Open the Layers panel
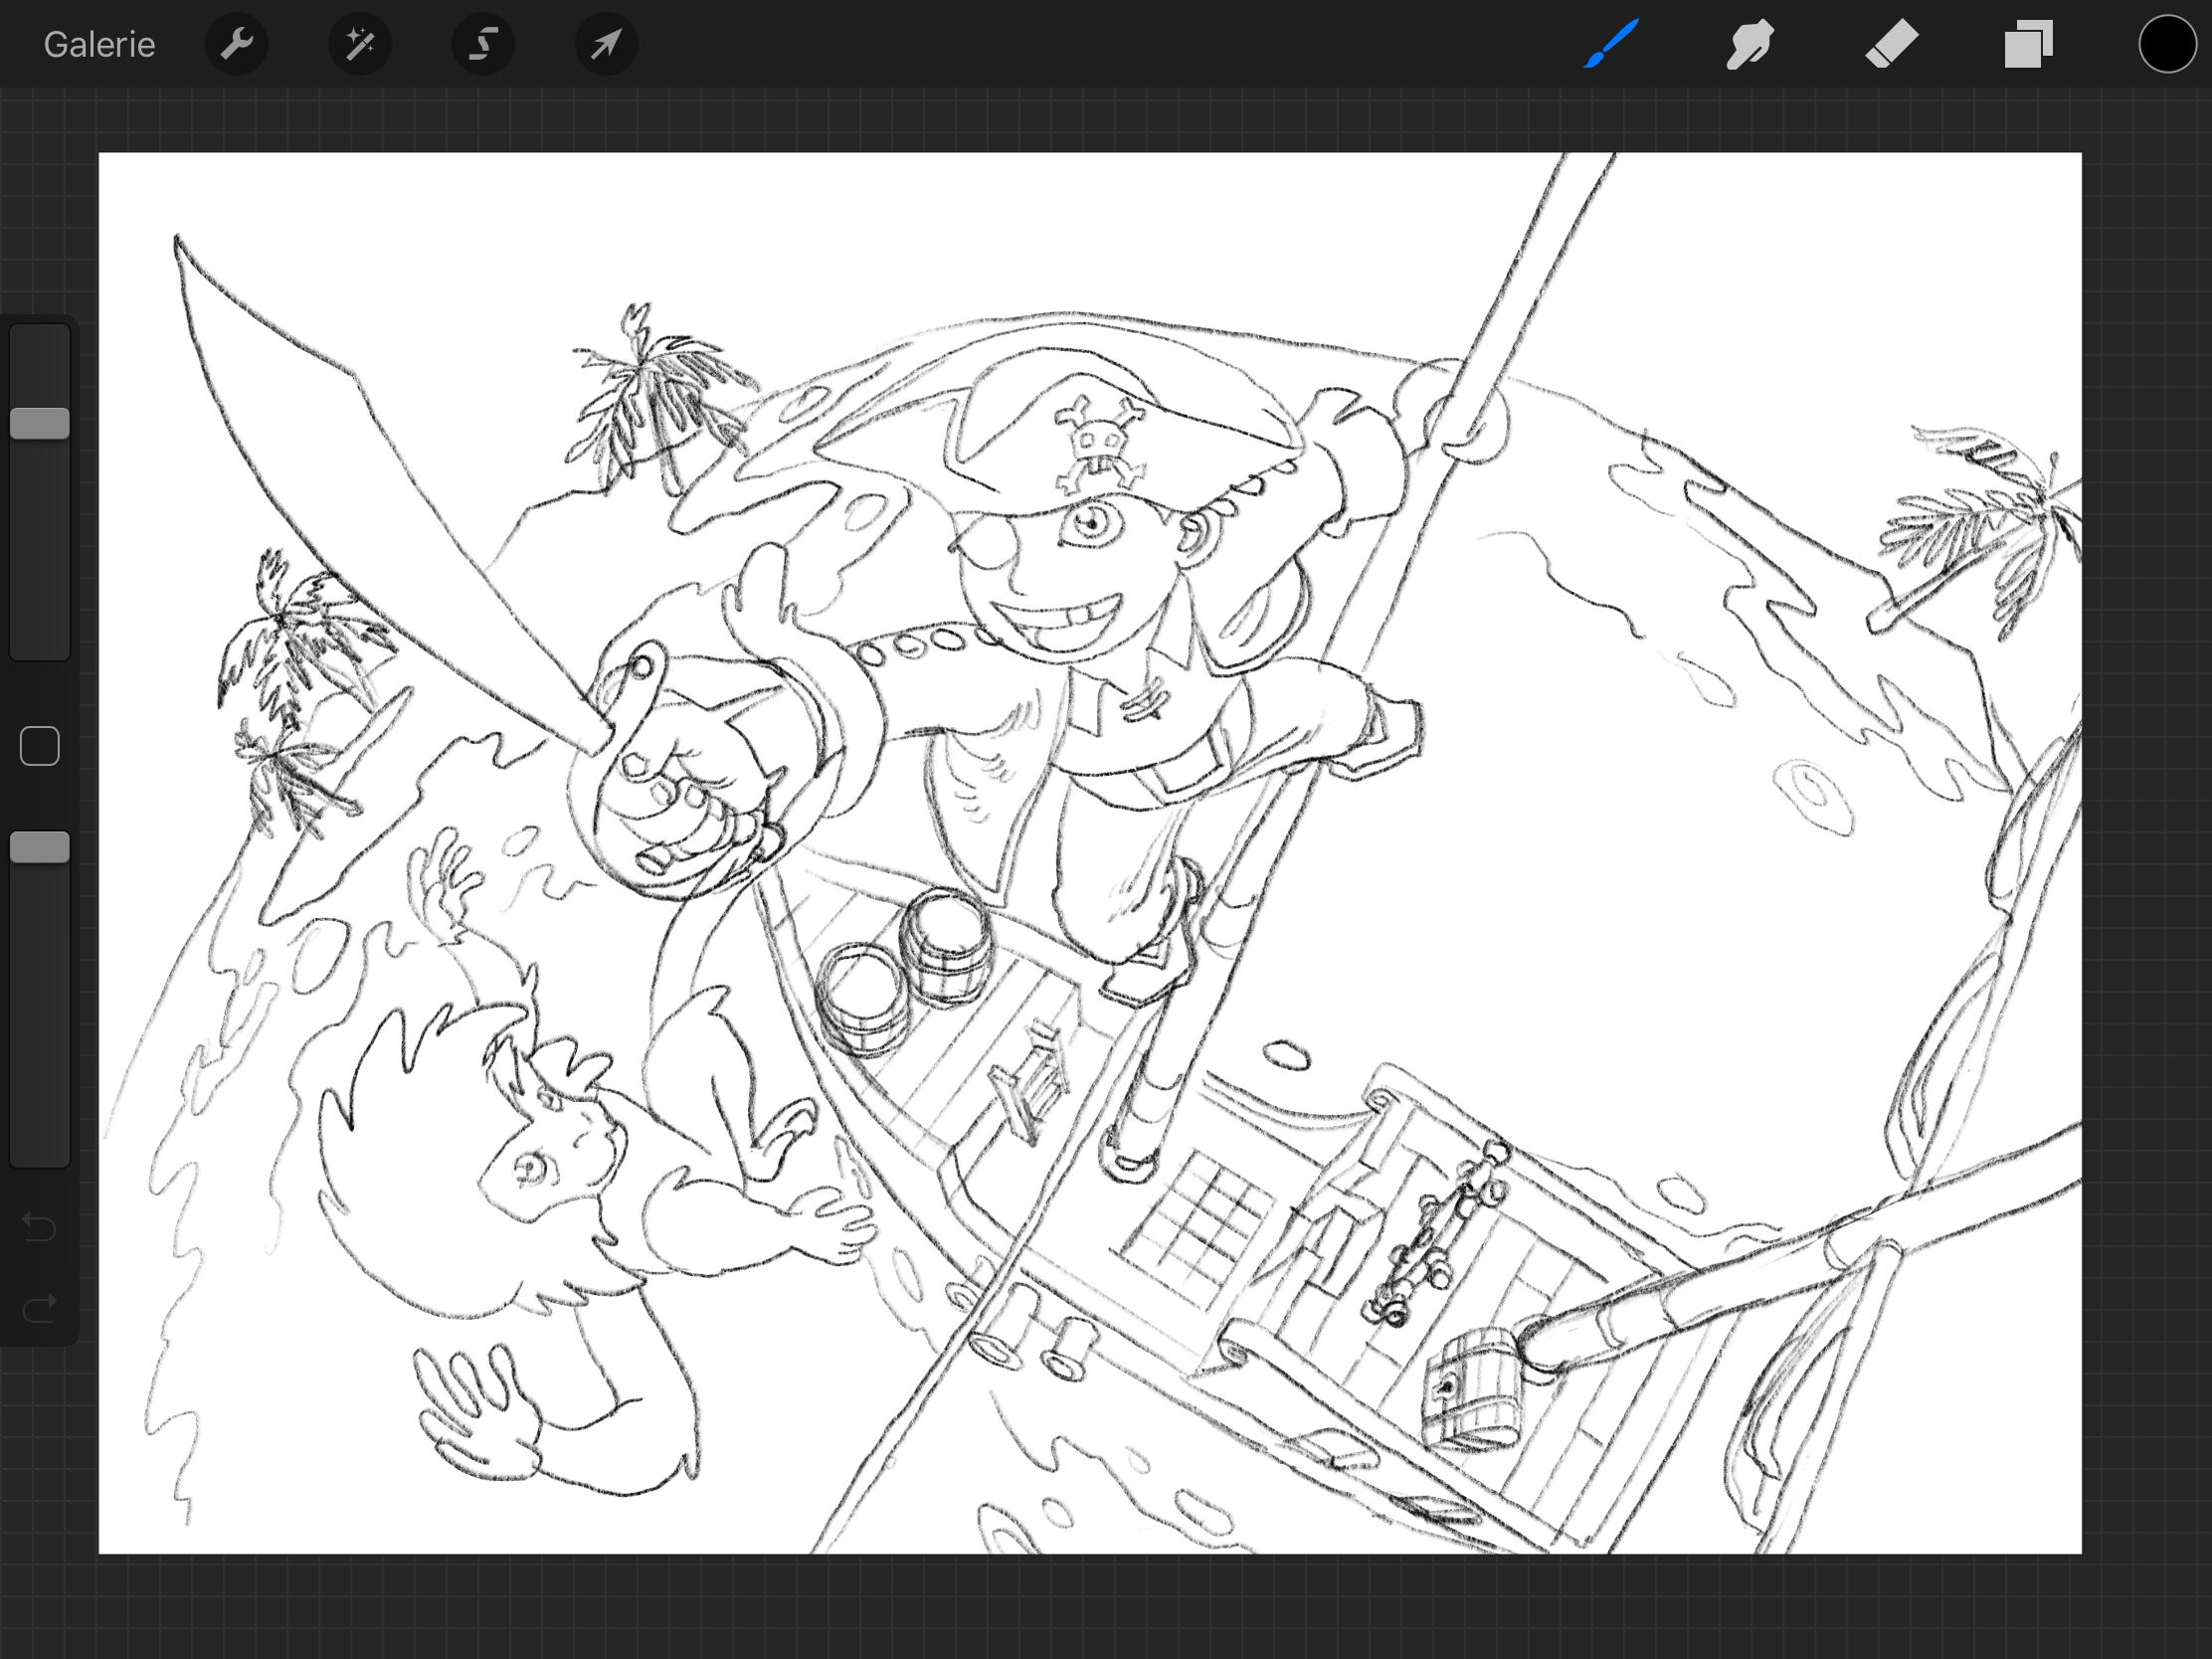2212x1659 pixels. tap(2028, 45)
